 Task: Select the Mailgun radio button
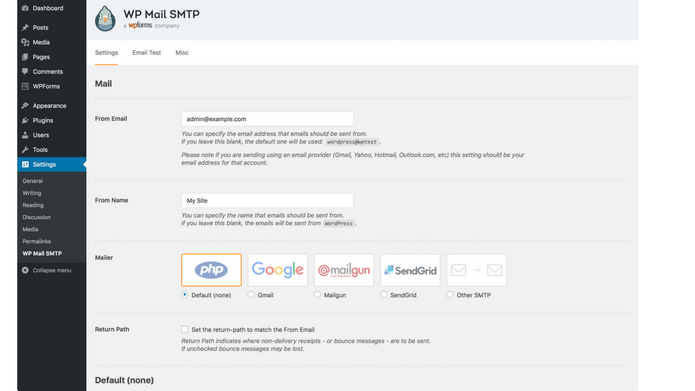coord(317,294)
